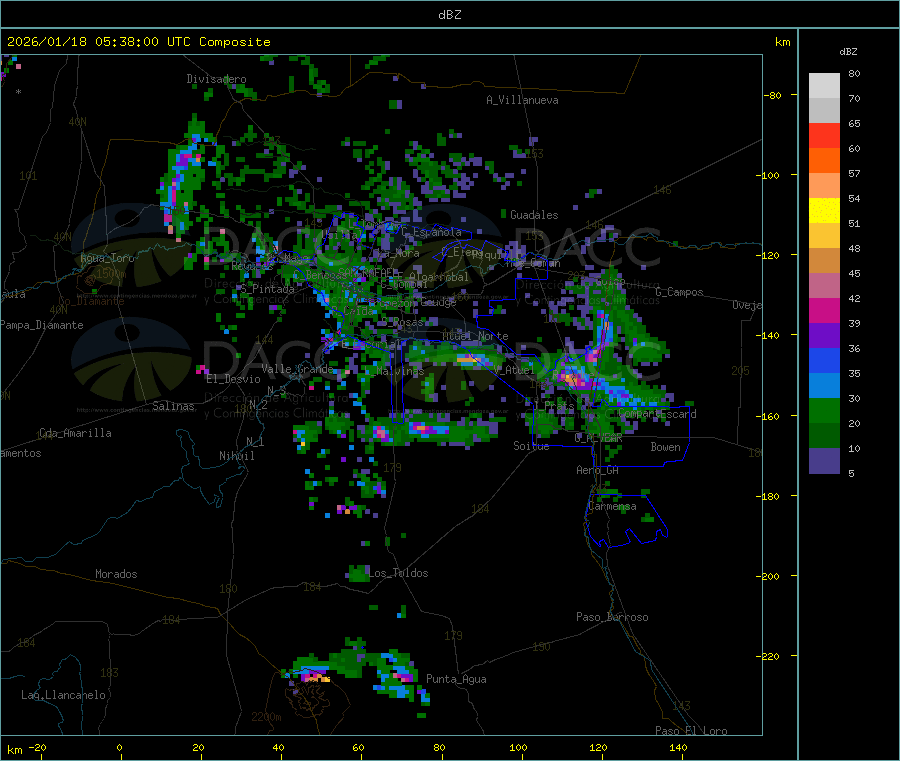Click the Carmensa map label
Viewport: 900px width, 761px height.
(x=612, y=507)
